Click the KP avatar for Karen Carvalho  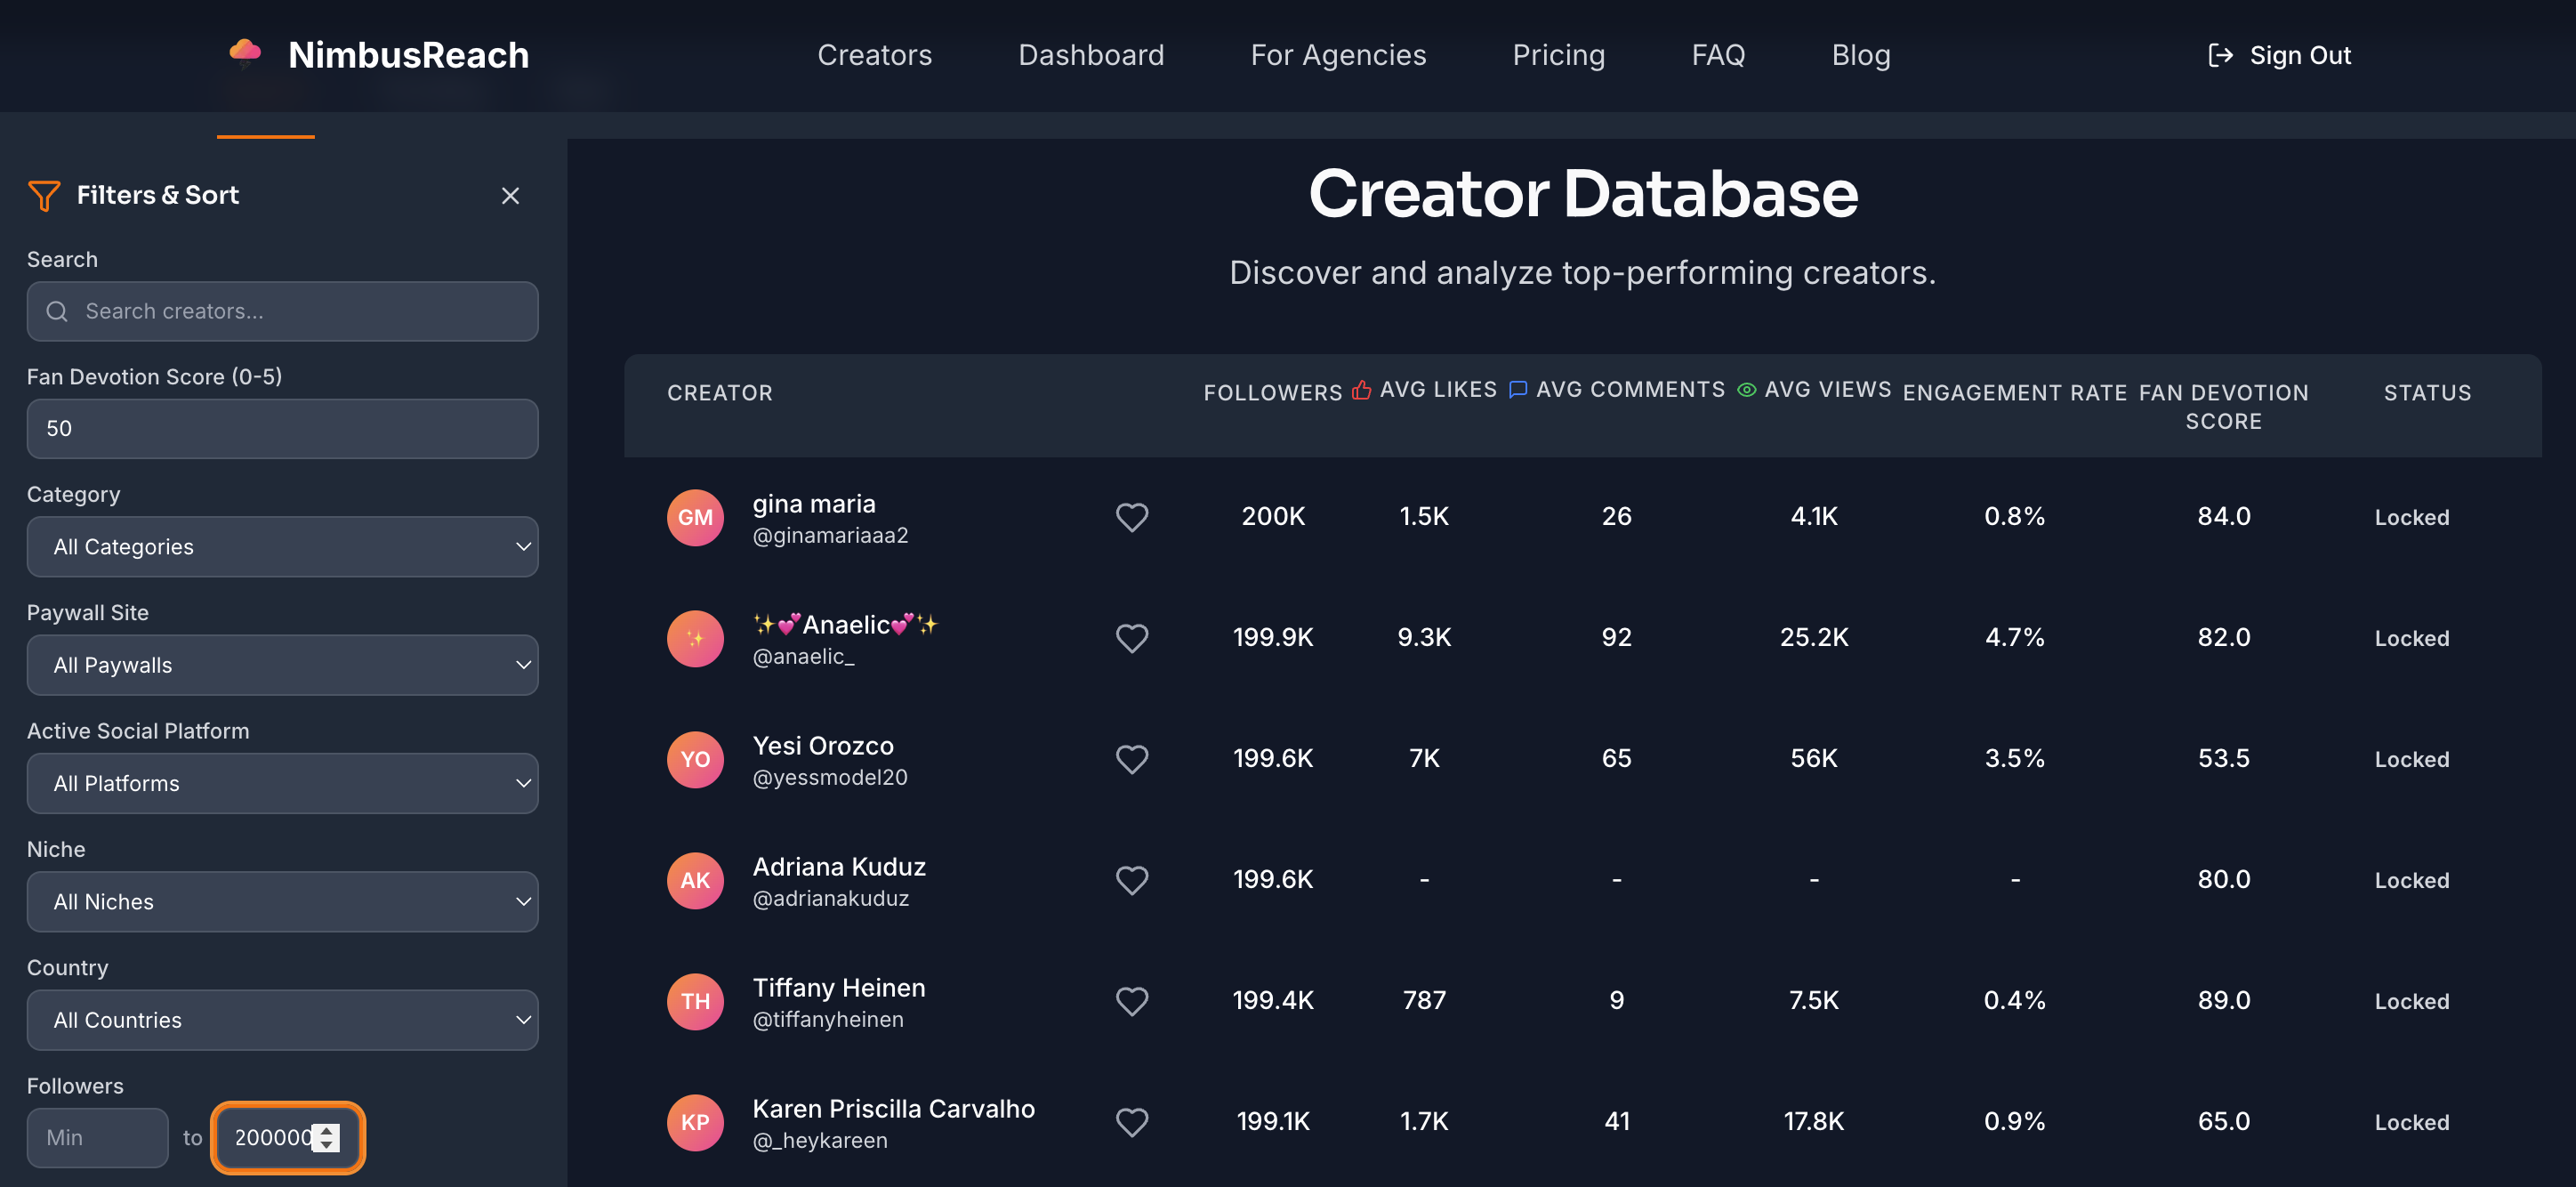[x=695, y=1122]
